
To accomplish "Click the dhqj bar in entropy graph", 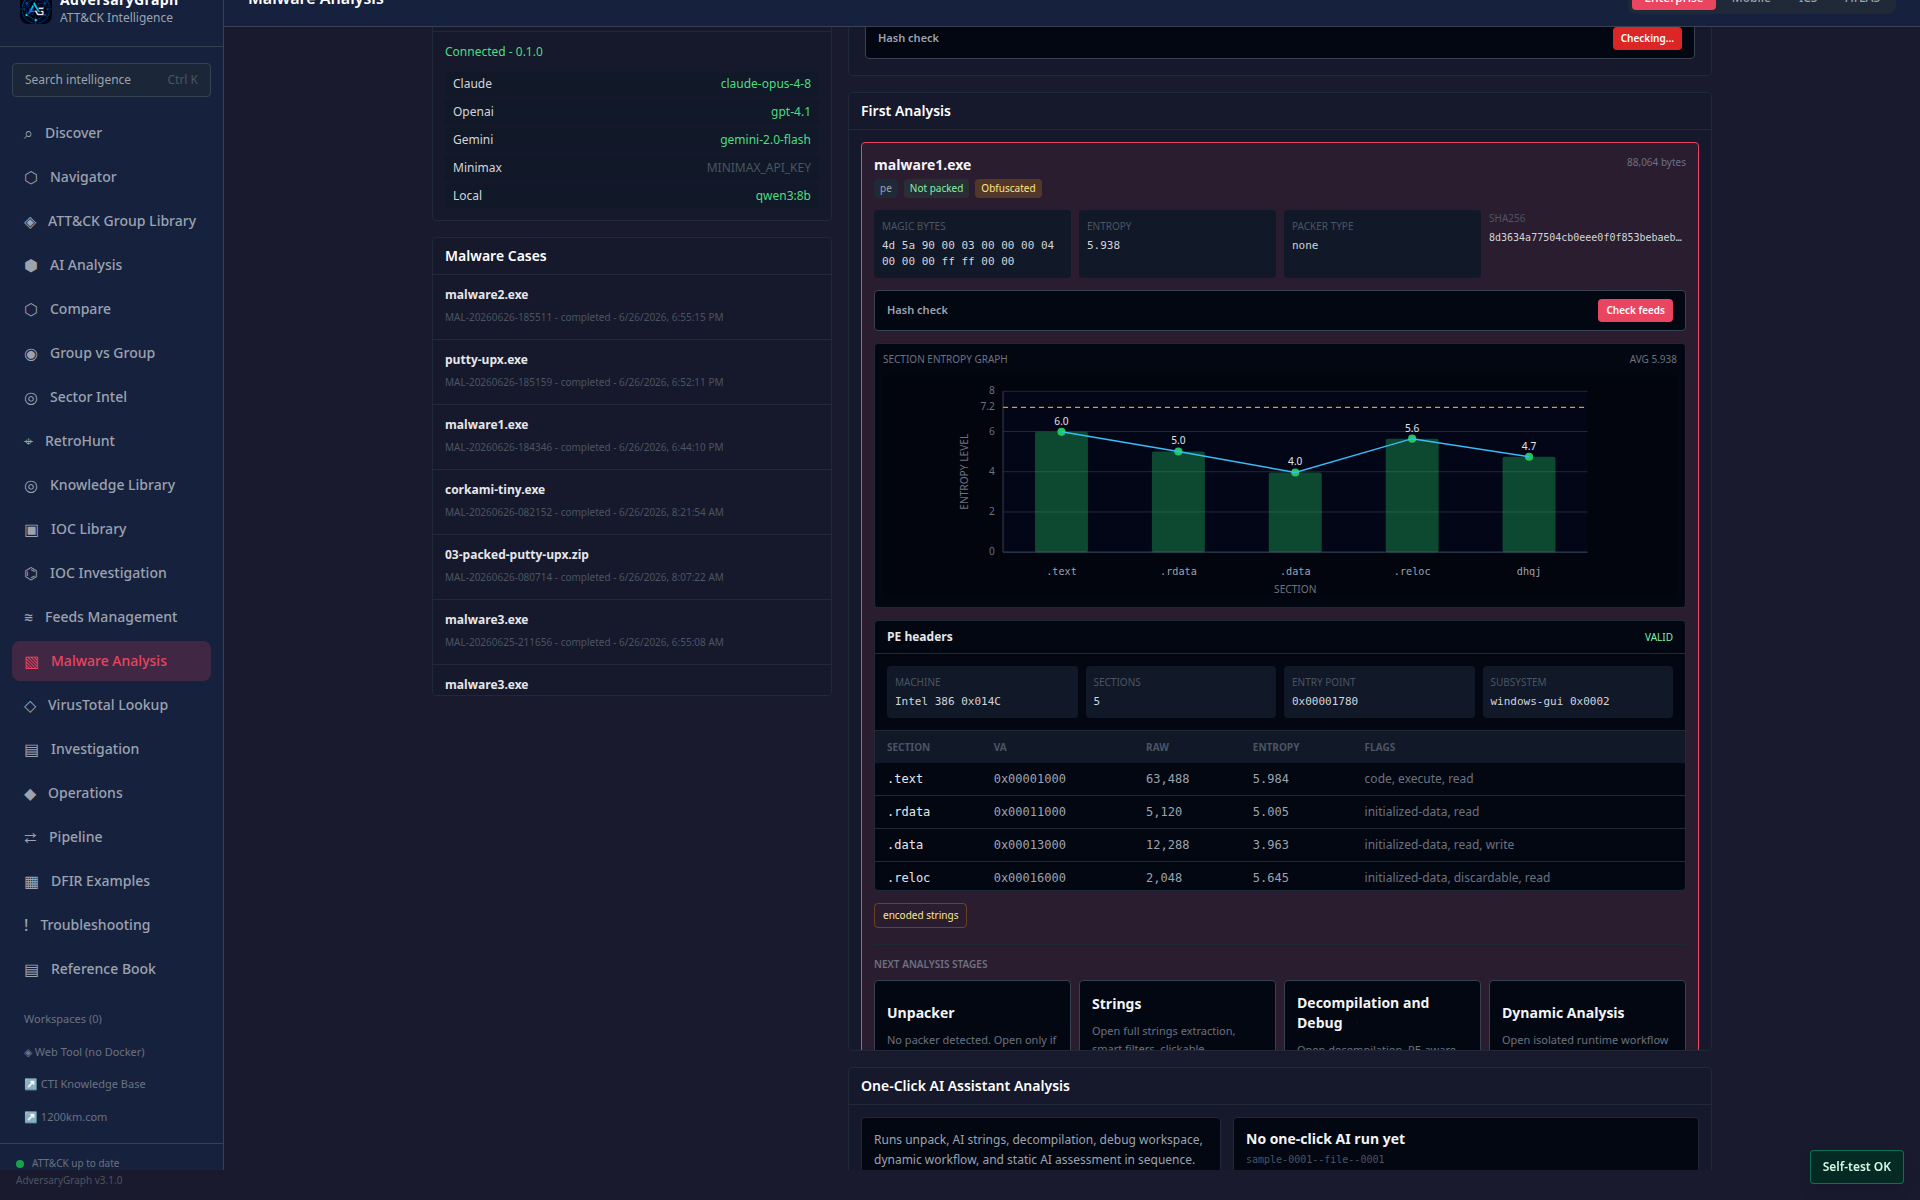I will coord(1529,505).
